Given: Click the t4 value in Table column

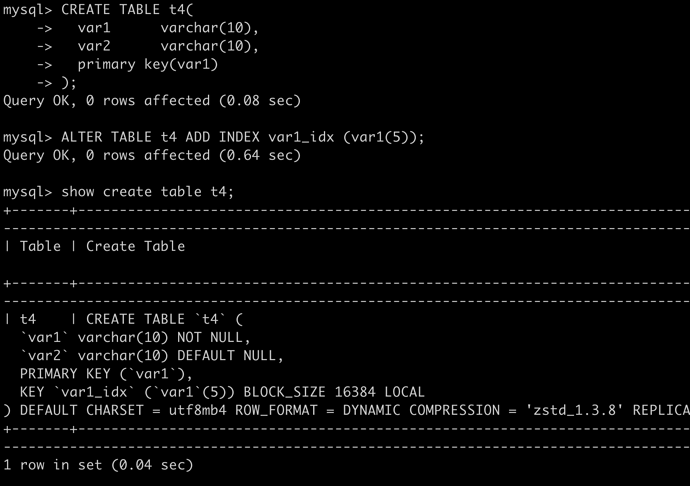Looking at the screenshot, I should coord(28,319).
